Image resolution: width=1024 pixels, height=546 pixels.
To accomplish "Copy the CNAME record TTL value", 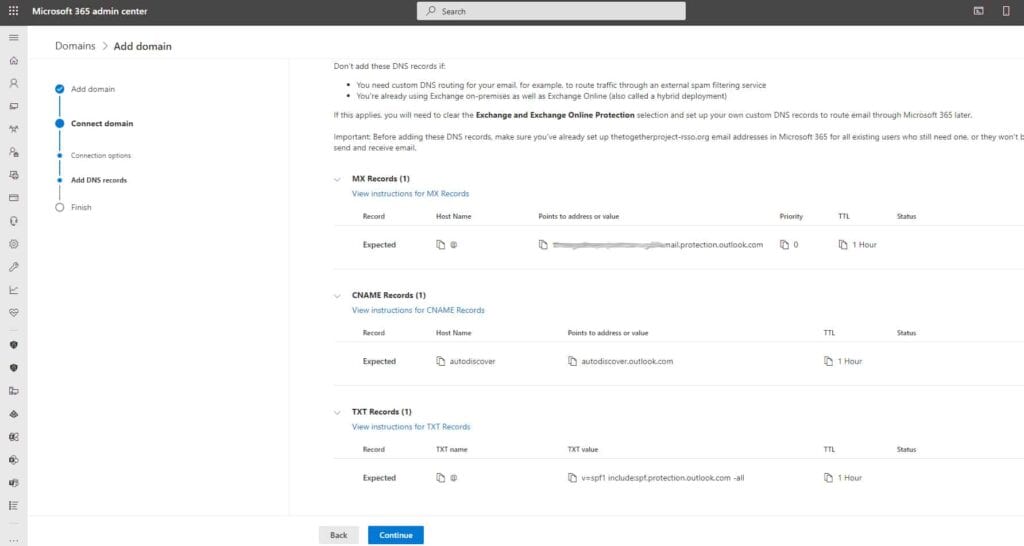I will 828,361.
